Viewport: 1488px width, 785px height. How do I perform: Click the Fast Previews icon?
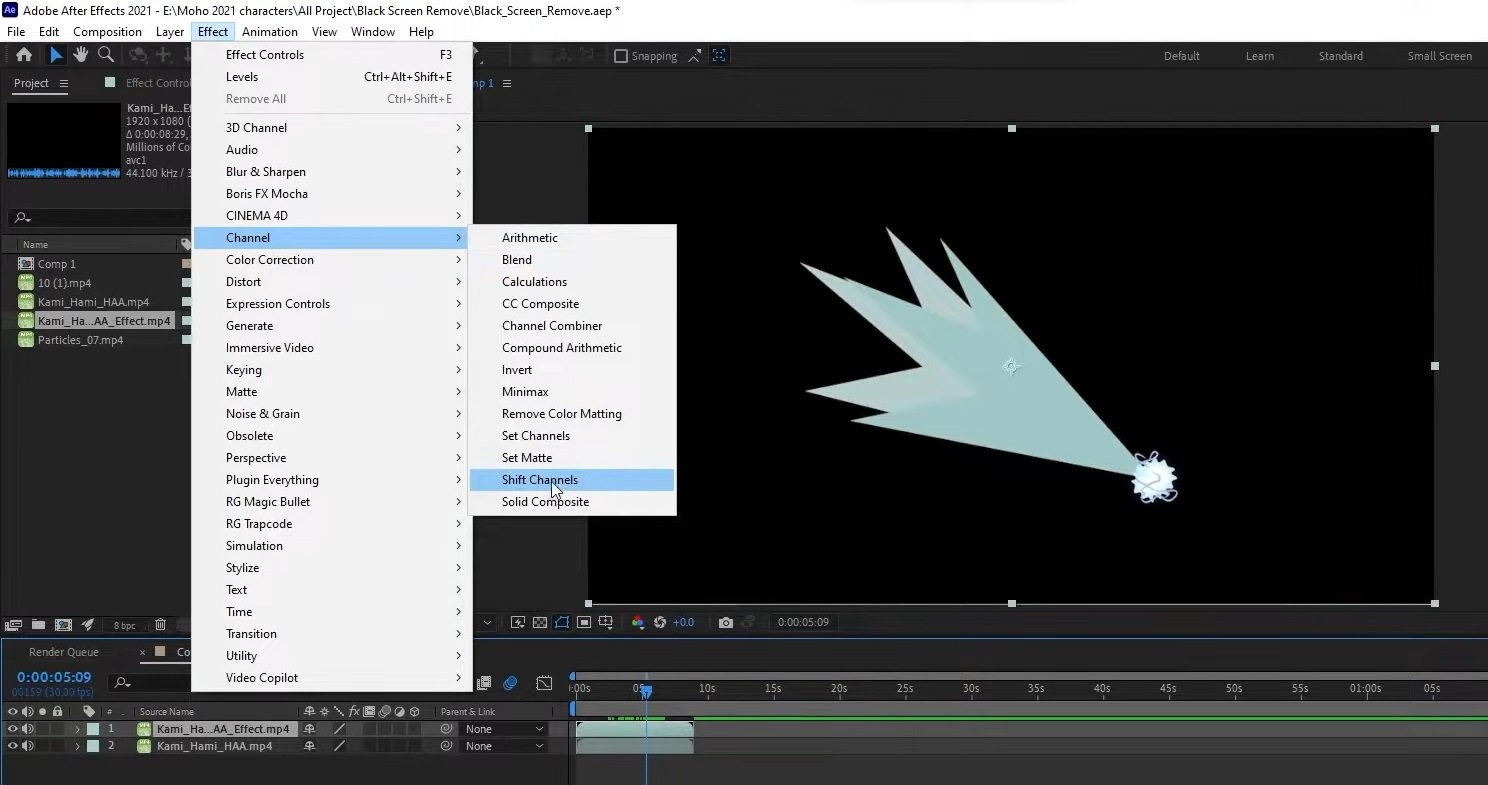point(518,622)
